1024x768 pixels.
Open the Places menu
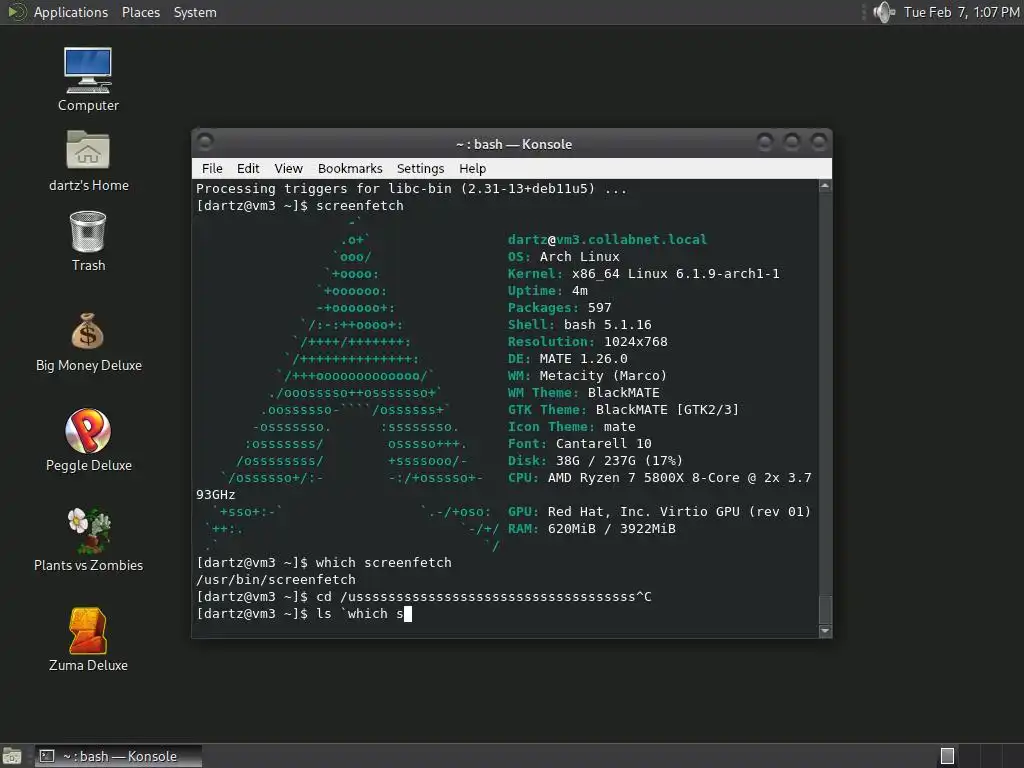141,12
